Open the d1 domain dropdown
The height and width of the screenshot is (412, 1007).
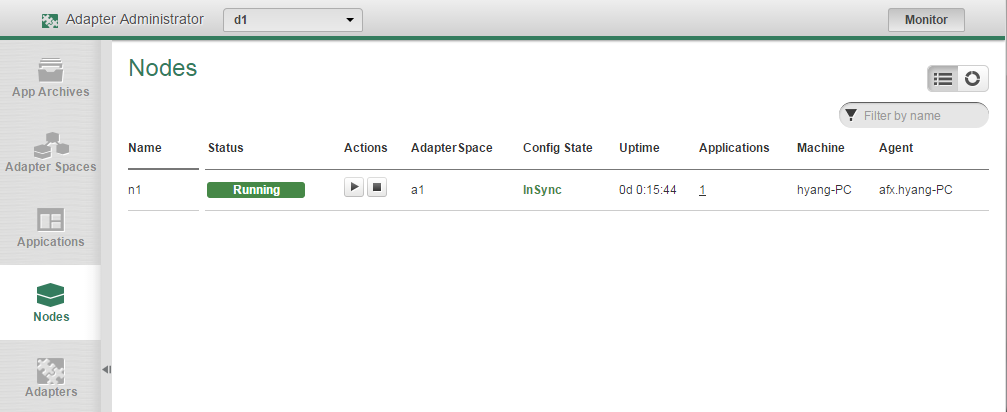tap(293, 20)
